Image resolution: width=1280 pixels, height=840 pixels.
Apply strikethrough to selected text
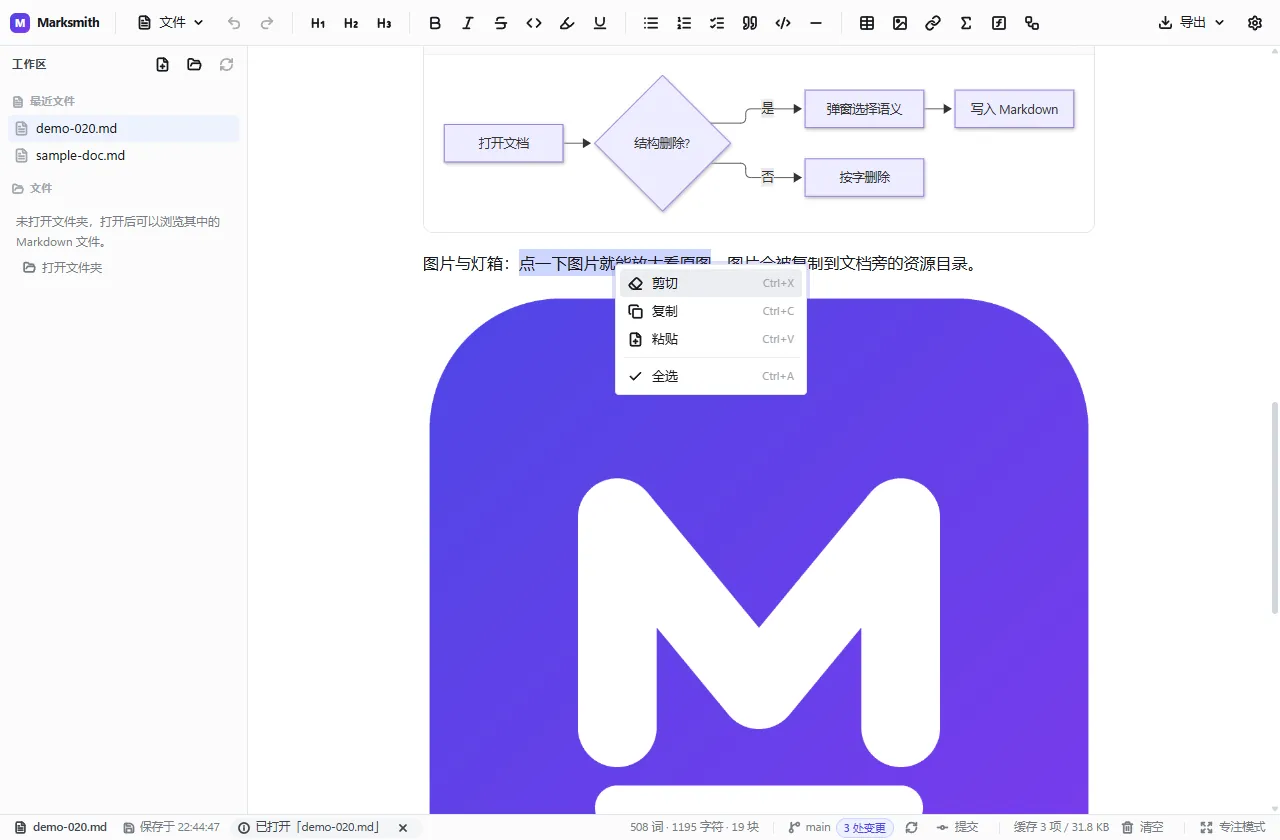pyautogui.click(x=501, y=23)
